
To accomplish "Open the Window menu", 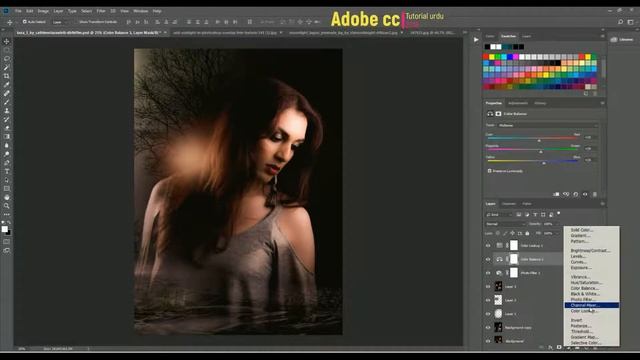I will click(141, 11).
